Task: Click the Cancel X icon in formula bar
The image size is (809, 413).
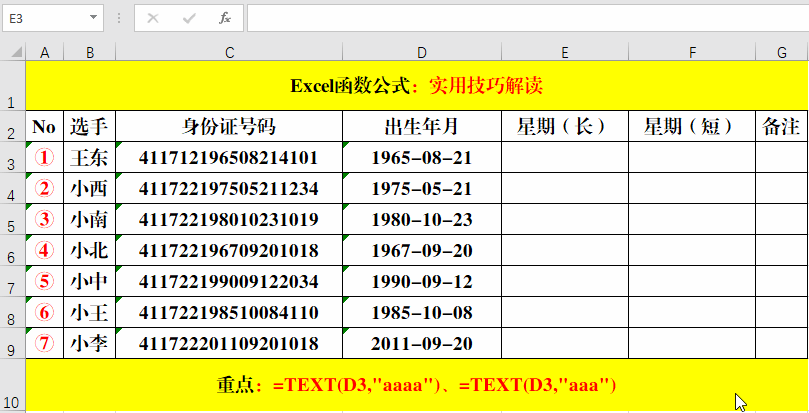Action: tap(153, 18)
